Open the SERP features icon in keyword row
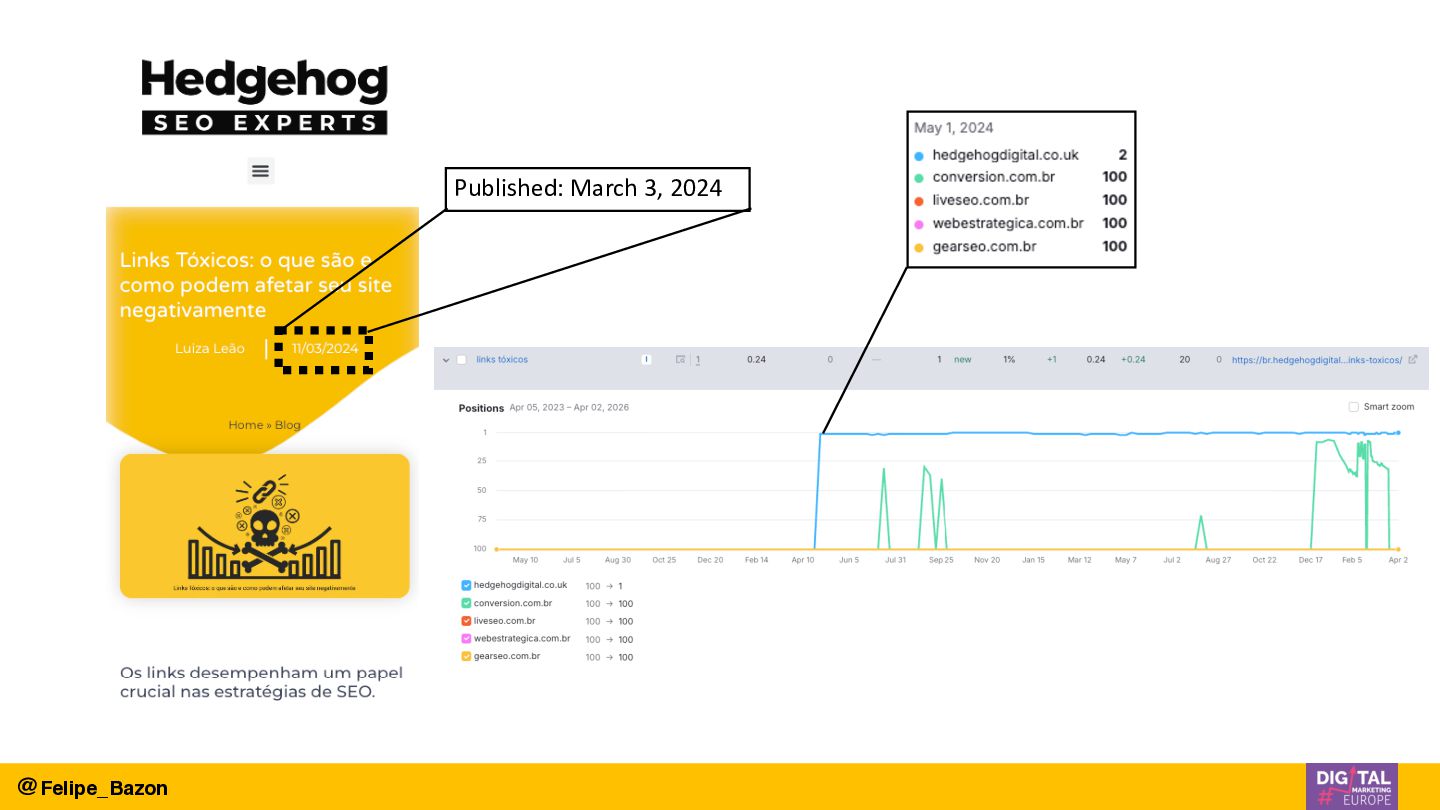 (680, 360)
